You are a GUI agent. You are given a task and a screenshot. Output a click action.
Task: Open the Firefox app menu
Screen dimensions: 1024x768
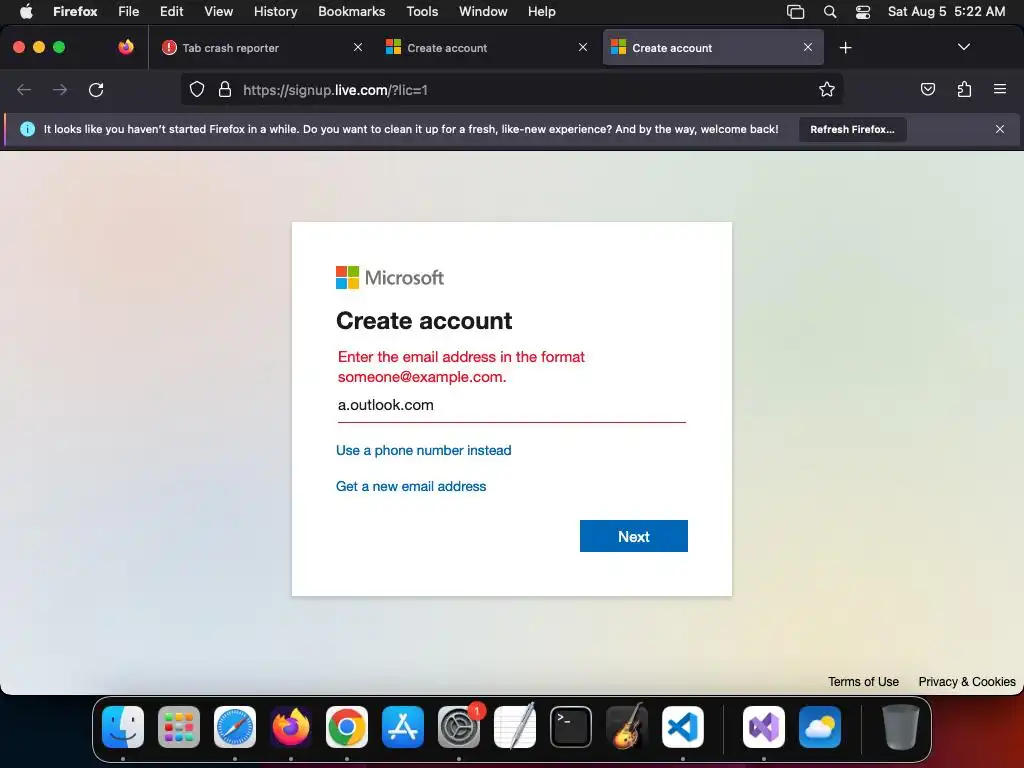coord(75,12)
